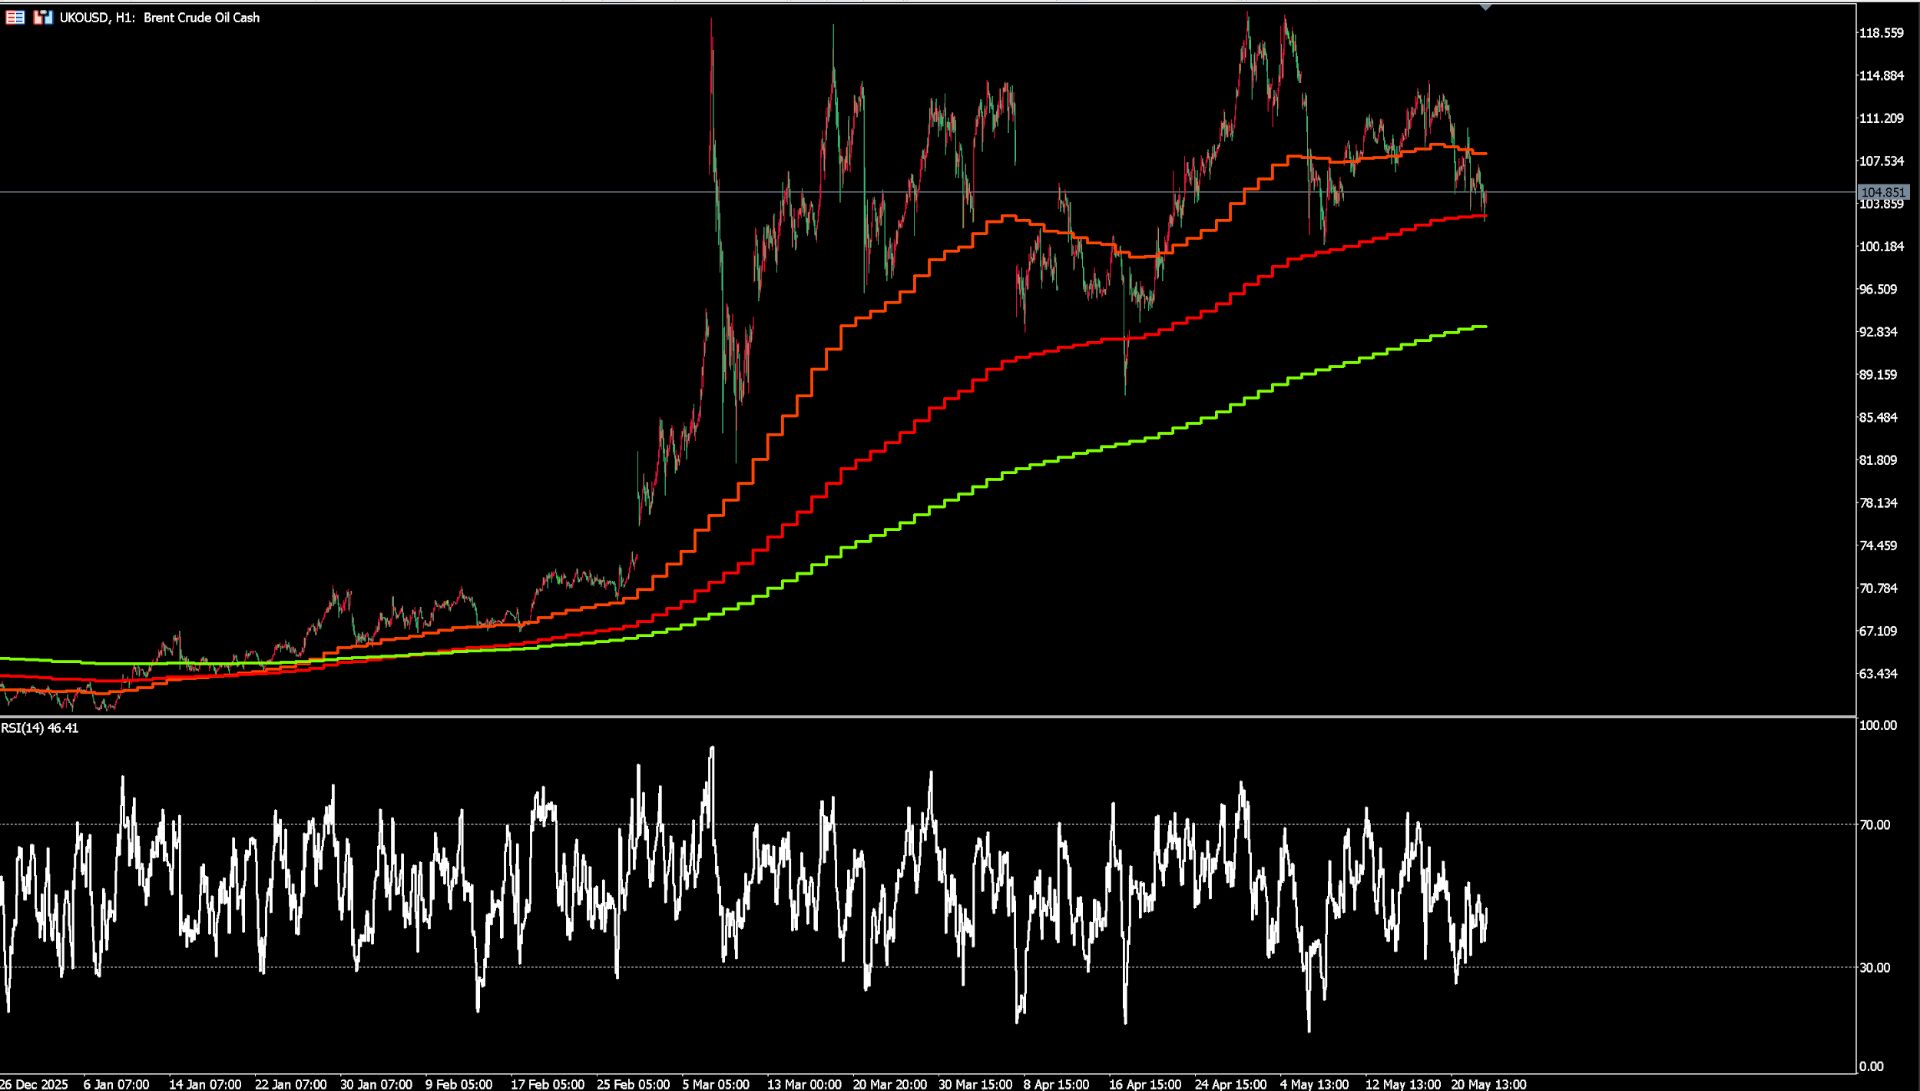Click the chart shift triangle marker
This screenshot has height=1091, width=1920.
[x=1486, y=7]
